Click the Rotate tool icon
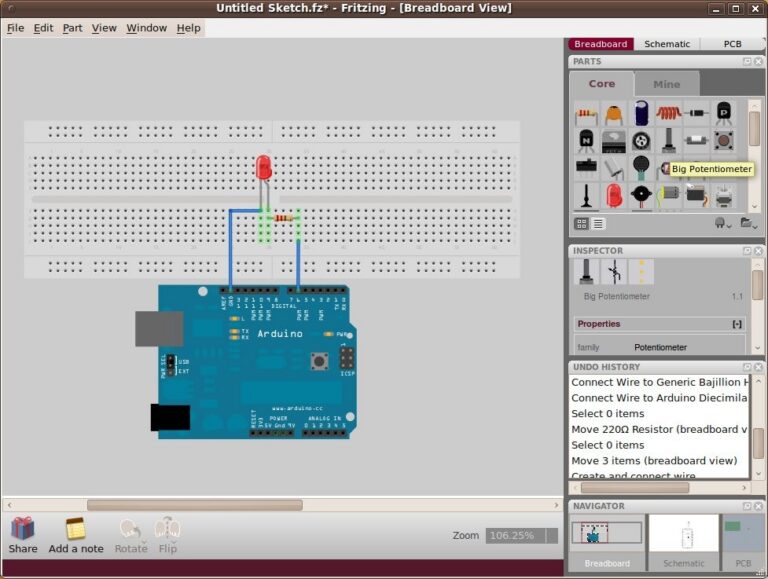 click(130, 530)
